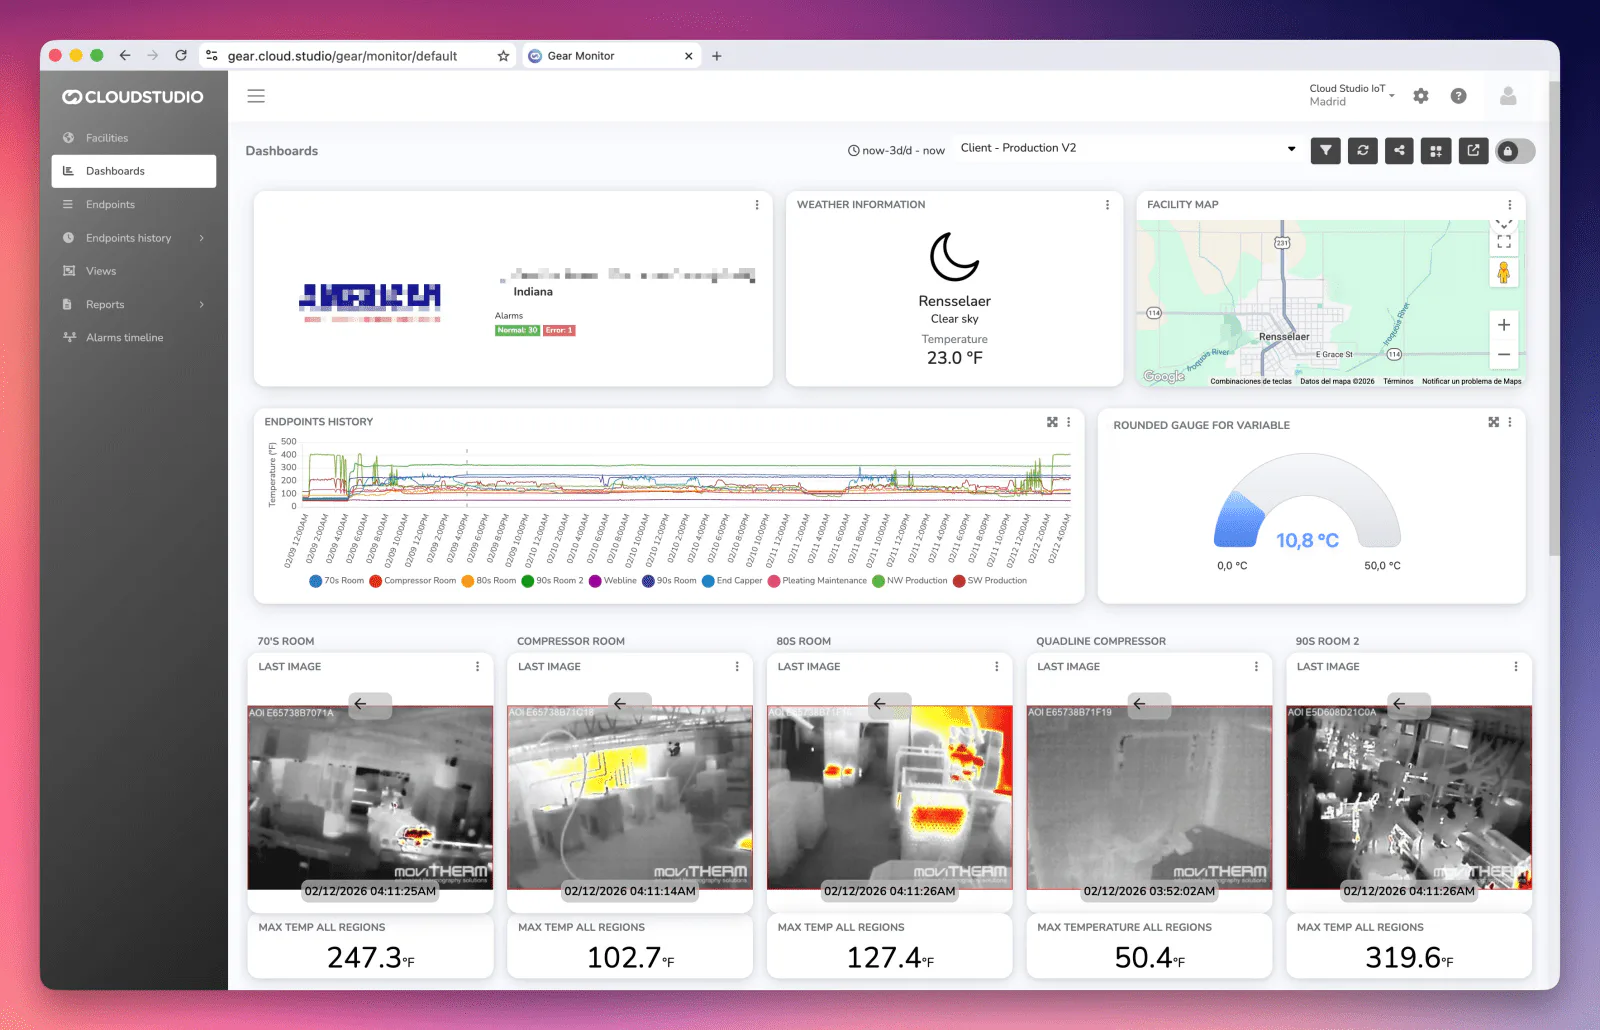Zoom in on the facility map
Viewport: 1600px width, 1030px height.
[1504, 325]
